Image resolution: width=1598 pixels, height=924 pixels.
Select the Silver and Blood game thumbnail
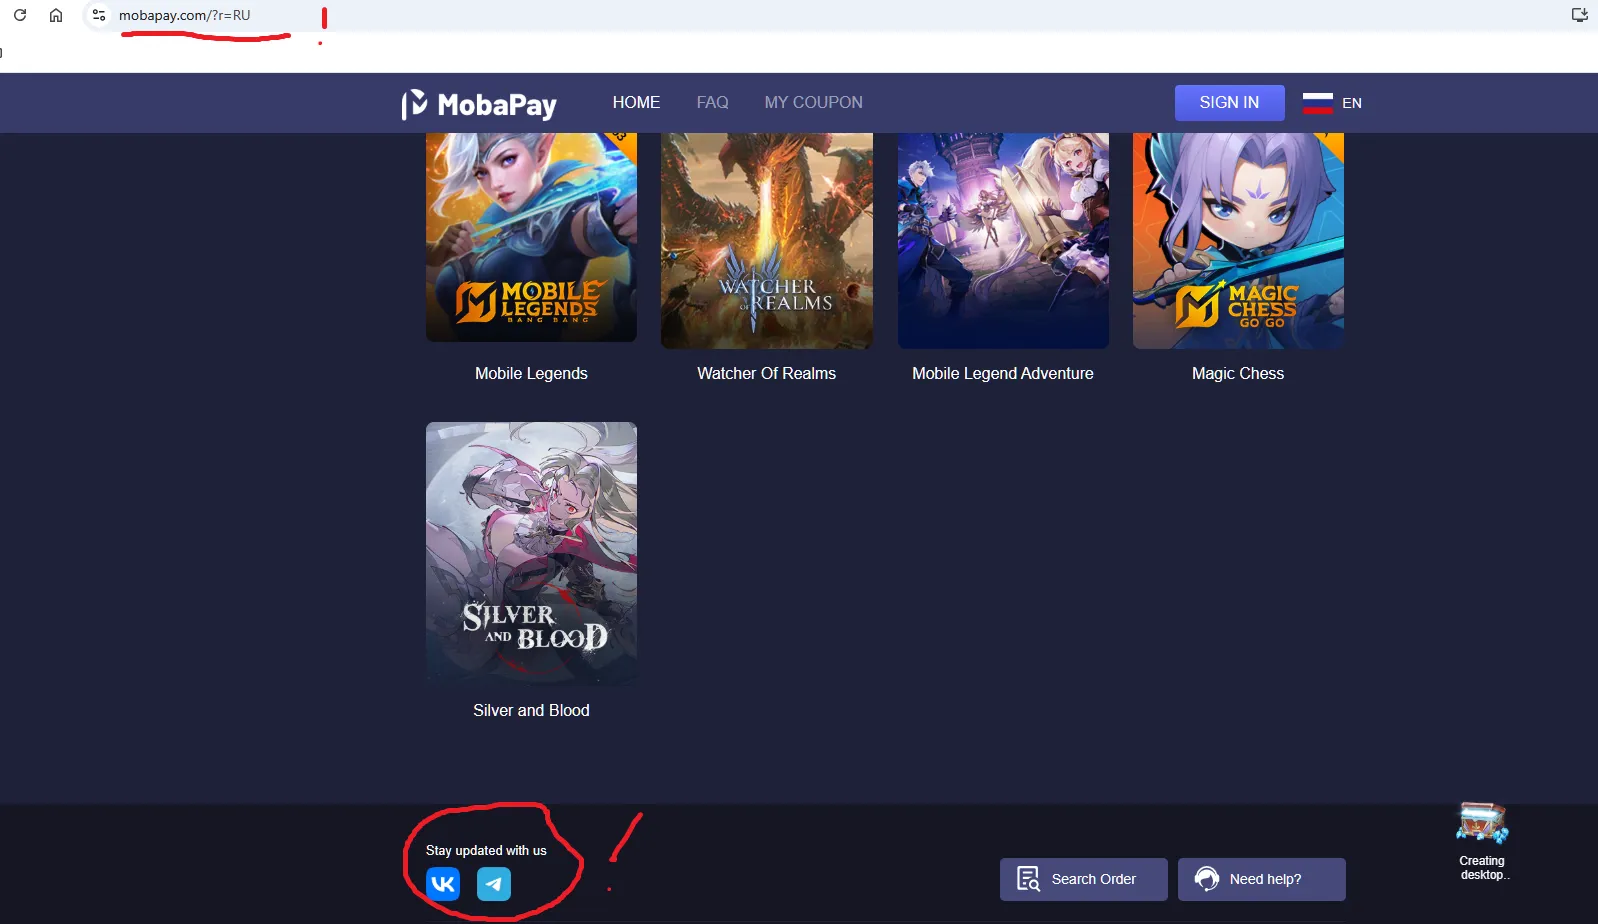(531, 554)
